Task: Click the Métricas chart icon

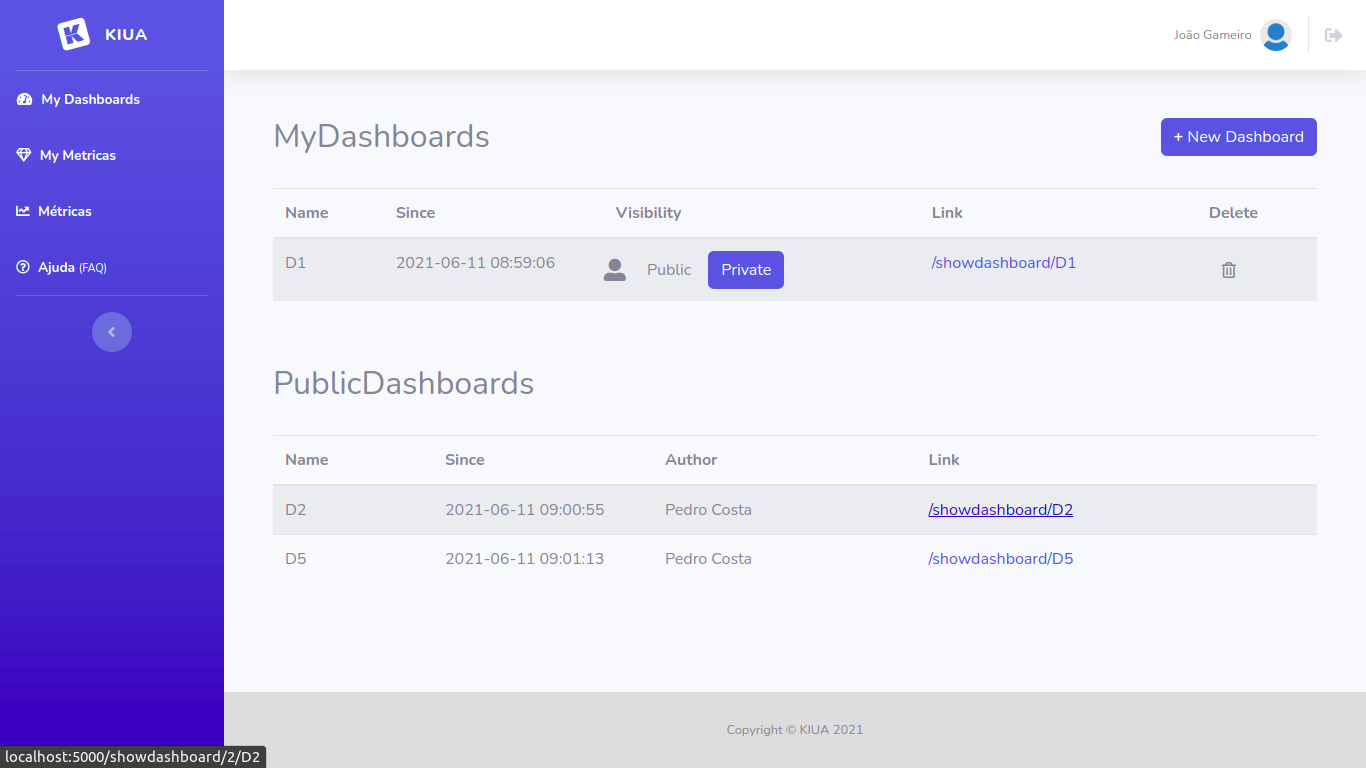Action: [x=23, y=211]
